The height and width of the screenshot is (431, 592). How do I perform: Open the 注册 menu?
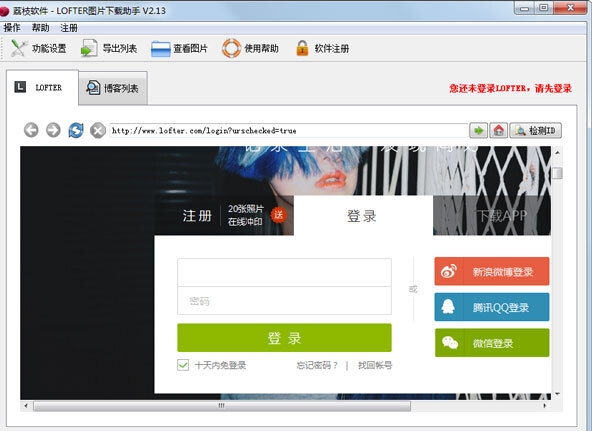point(69,28)
